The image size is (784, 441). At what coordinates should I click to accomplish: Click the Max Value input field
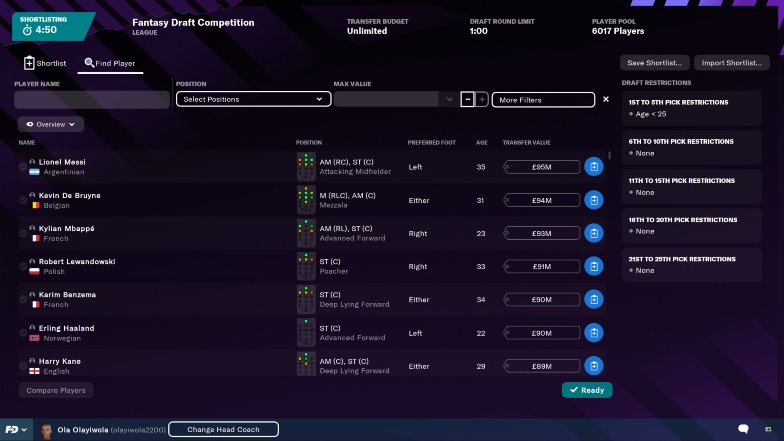pos(387,99)
